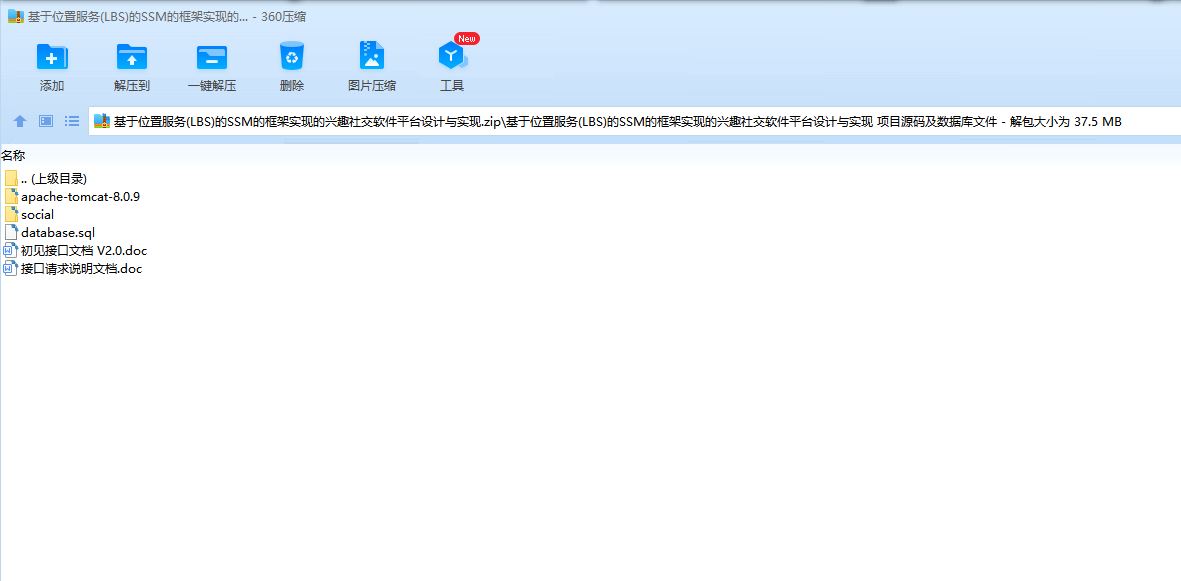This screenshot has height=581, width=1181.
Task: Click the archive icon in address bar
Action: tap(102, 121)
